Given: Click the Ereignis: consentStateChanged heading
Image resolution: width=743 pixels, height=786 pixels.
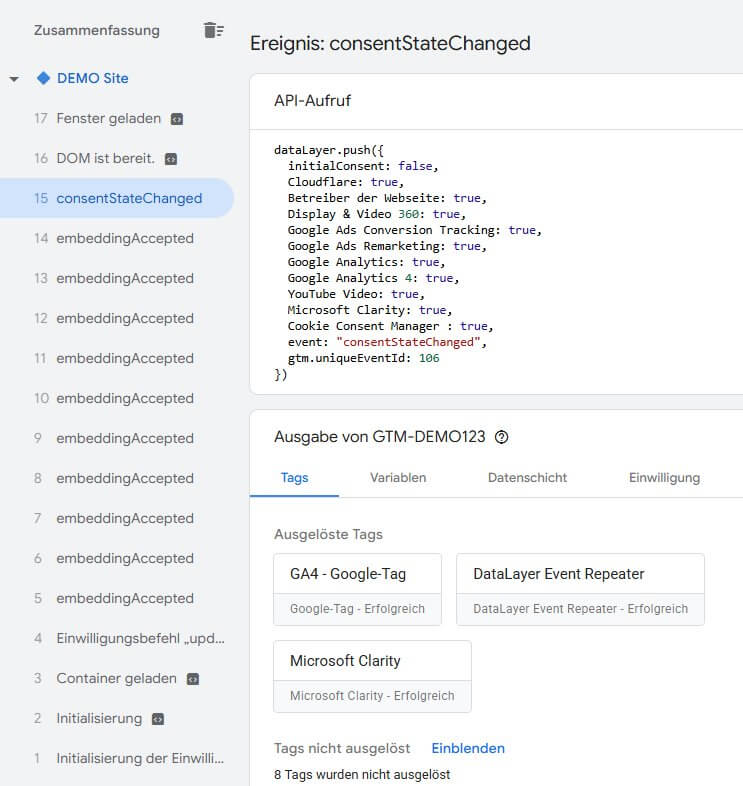Looking at the screenshot, I should coord(390,43).
